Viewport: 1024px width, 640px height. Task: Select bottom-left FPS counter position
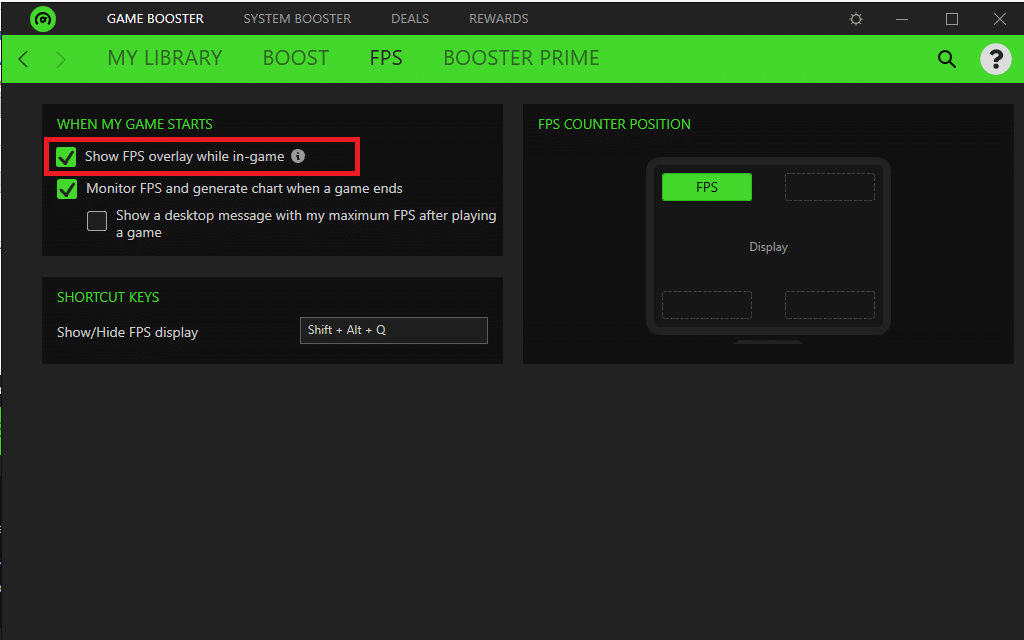pos(707,305)
